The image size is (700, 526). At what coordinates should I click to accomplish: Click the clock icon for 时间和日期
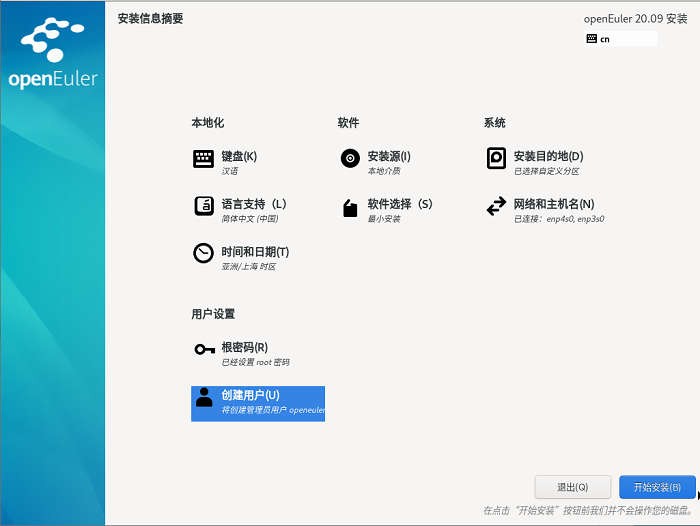coord(204,254)
